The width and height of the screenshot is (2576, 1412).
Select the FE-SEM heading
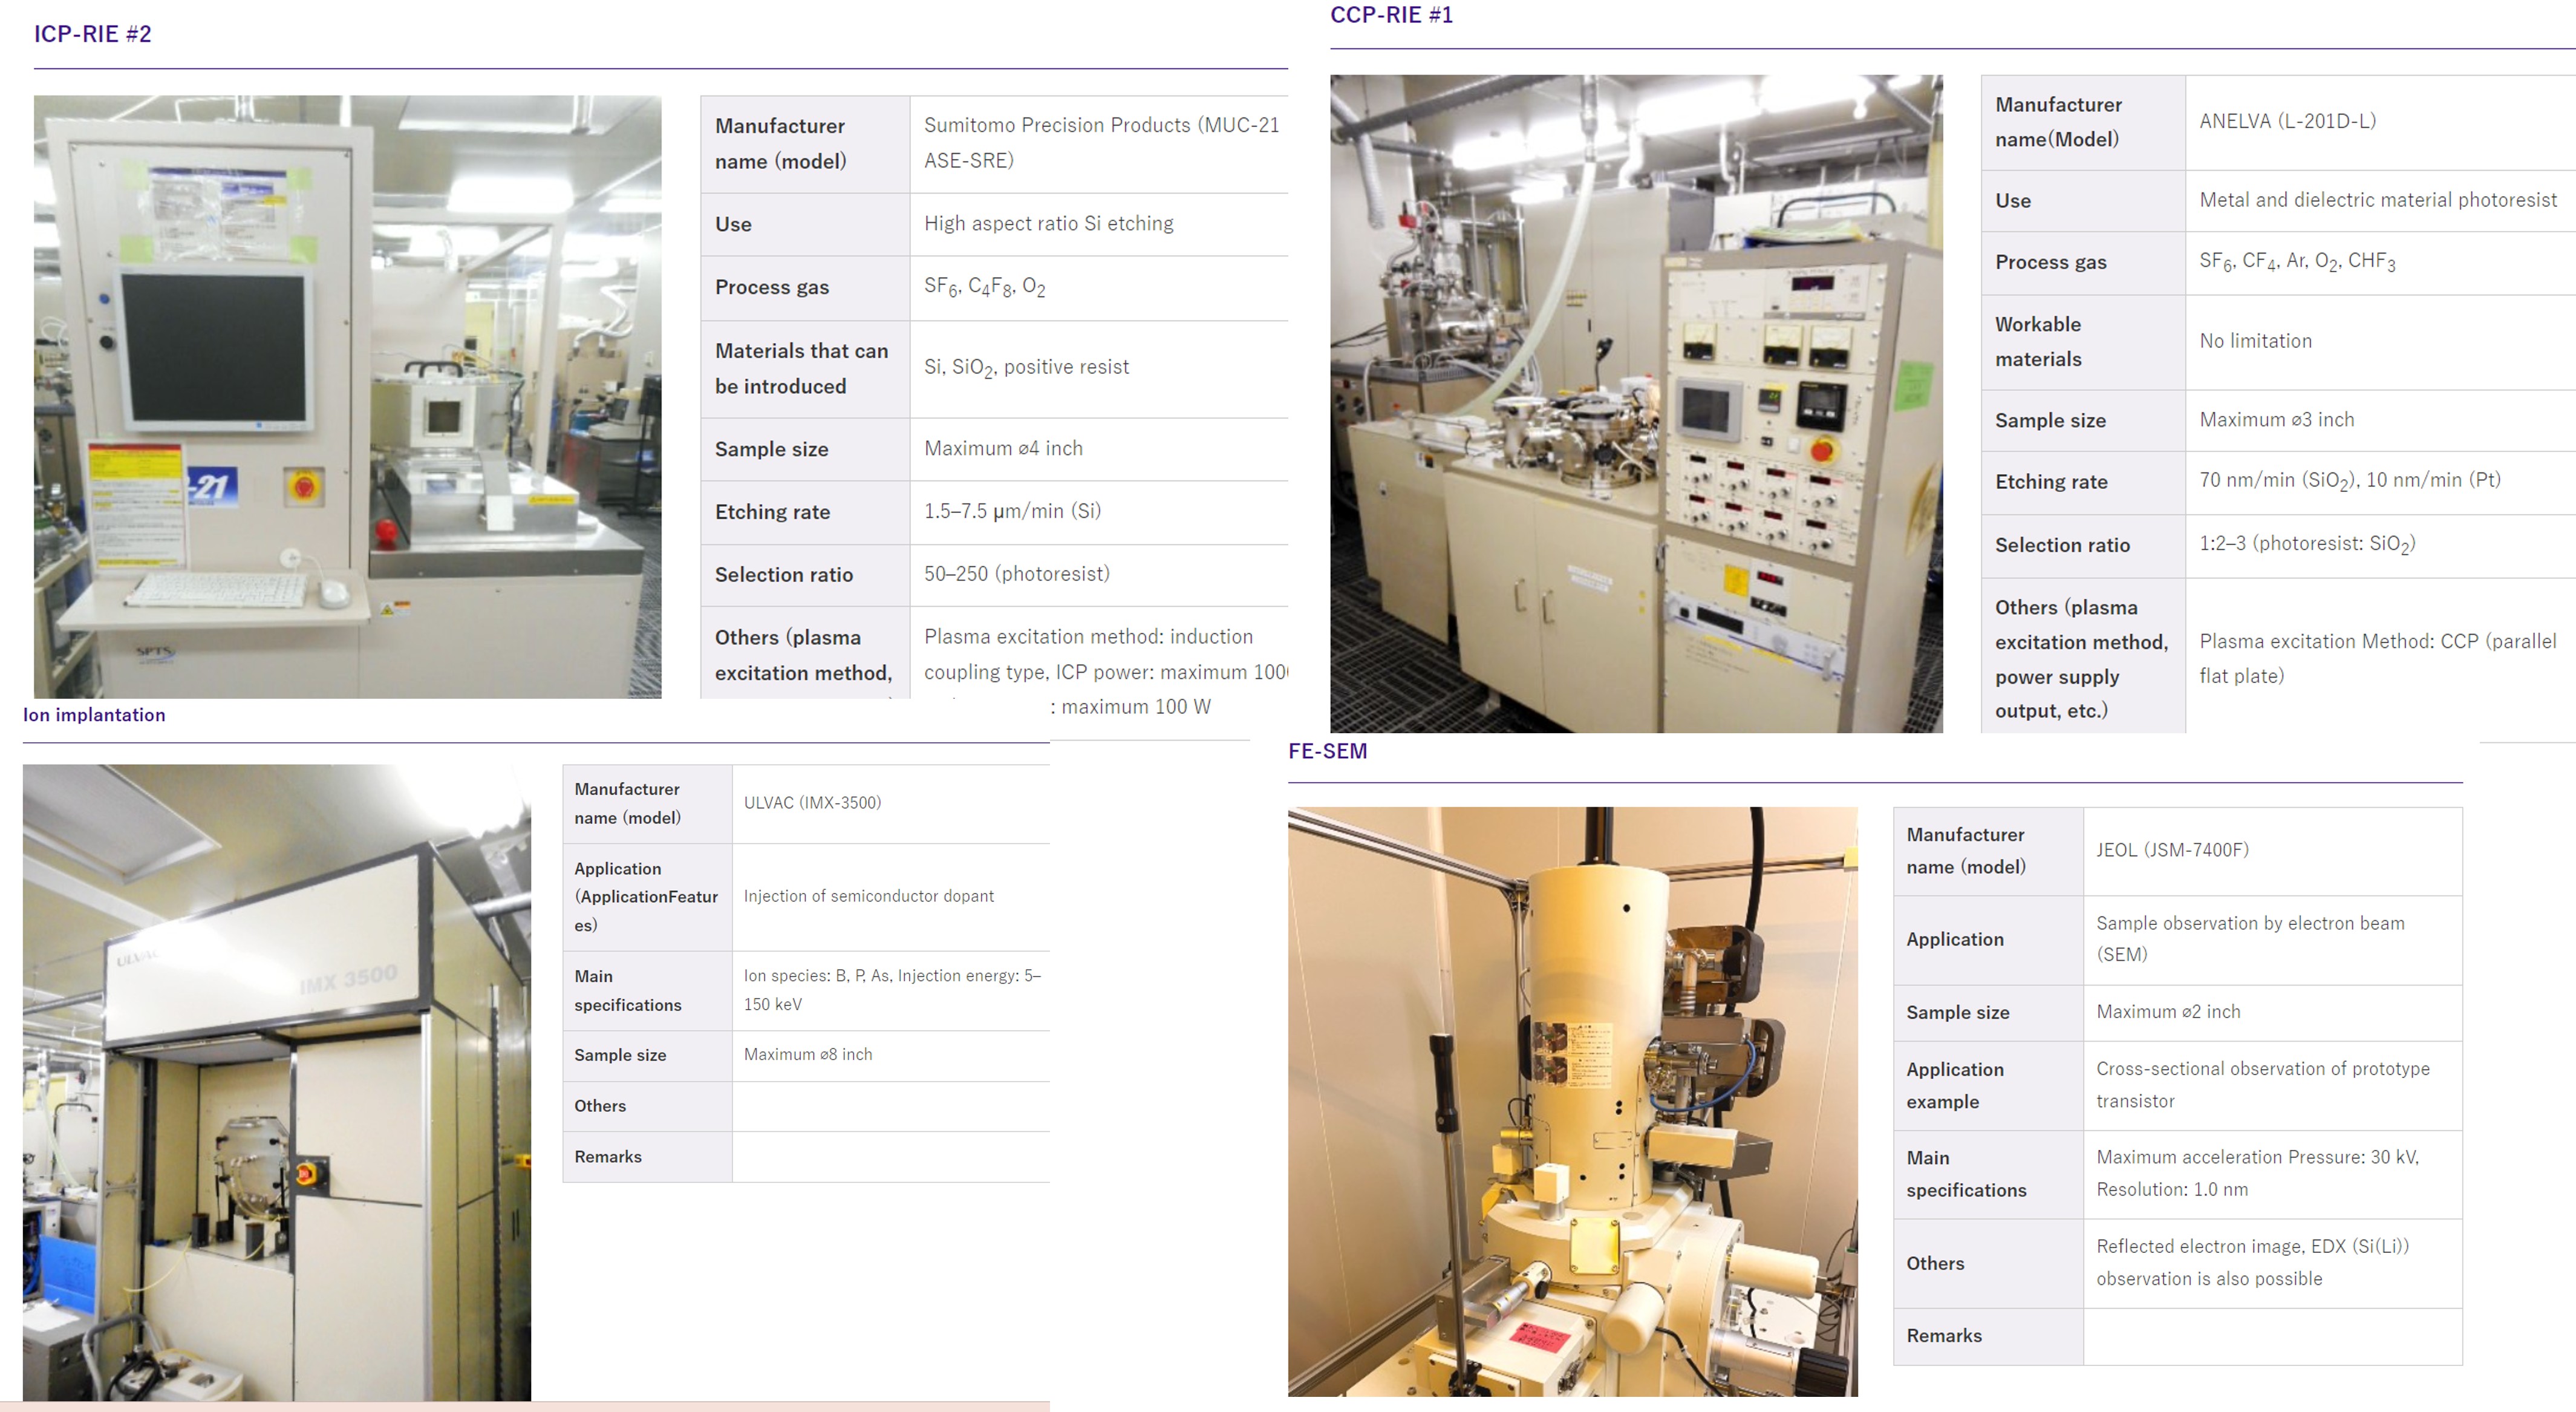point(1327,751)
